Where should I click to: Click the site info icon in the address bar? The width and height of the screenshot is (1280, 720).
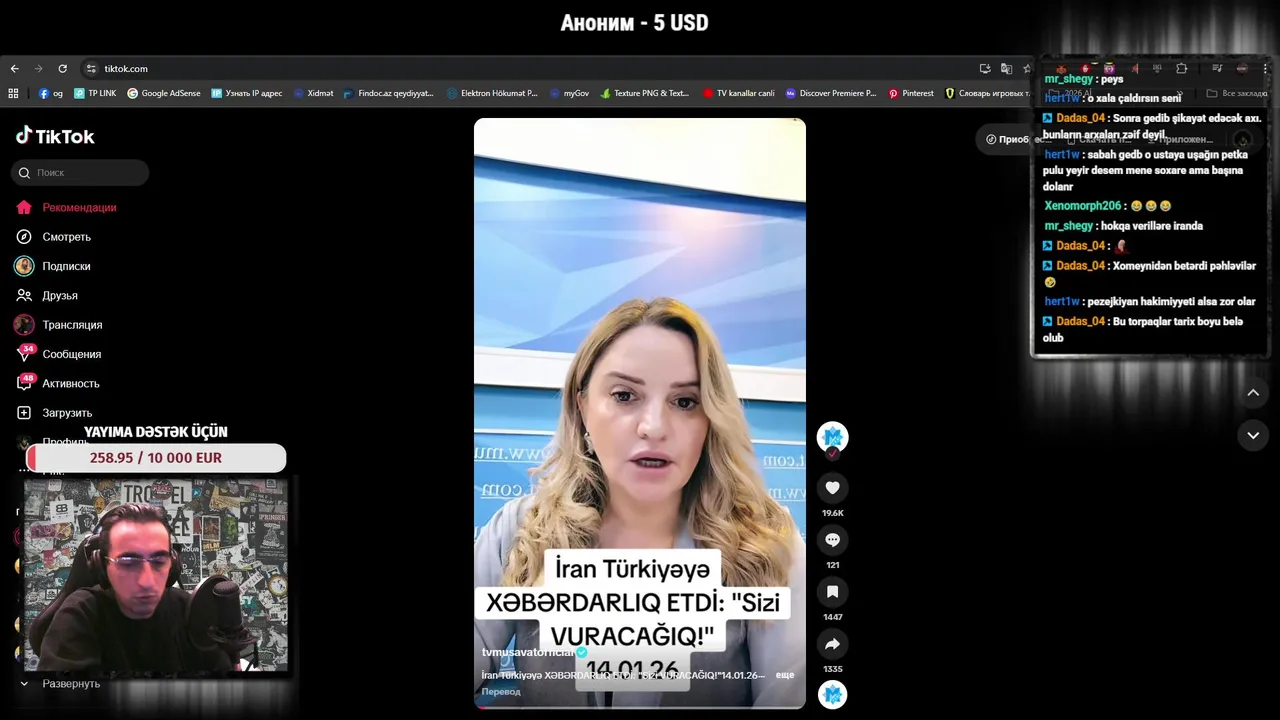[x=91, y=69]
